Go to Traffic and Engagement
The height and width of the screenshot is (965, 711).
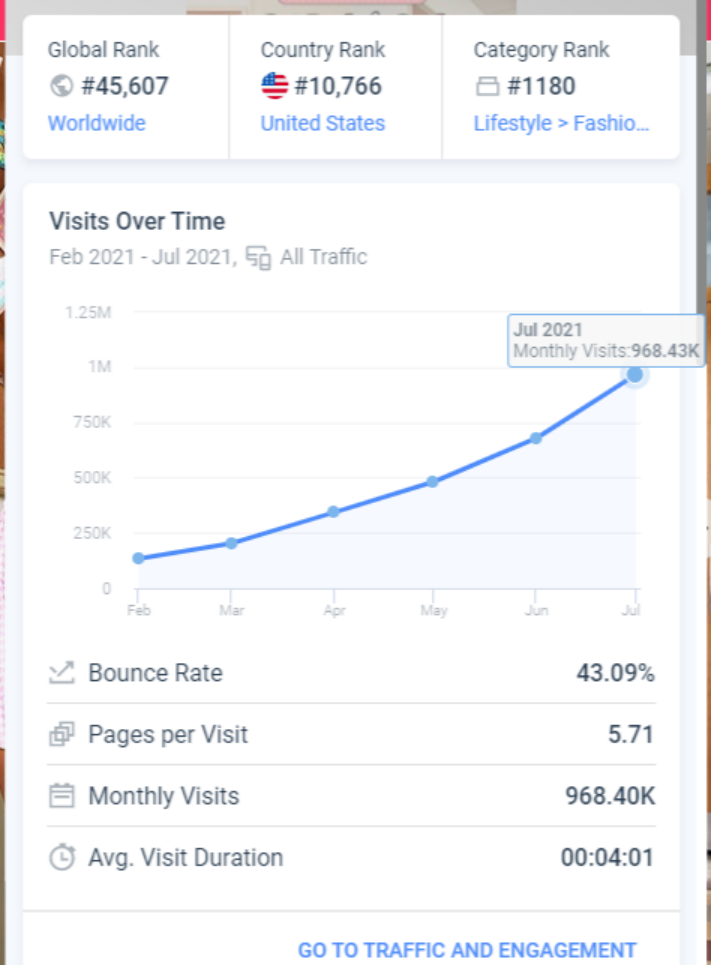click(x=467, y=950)
